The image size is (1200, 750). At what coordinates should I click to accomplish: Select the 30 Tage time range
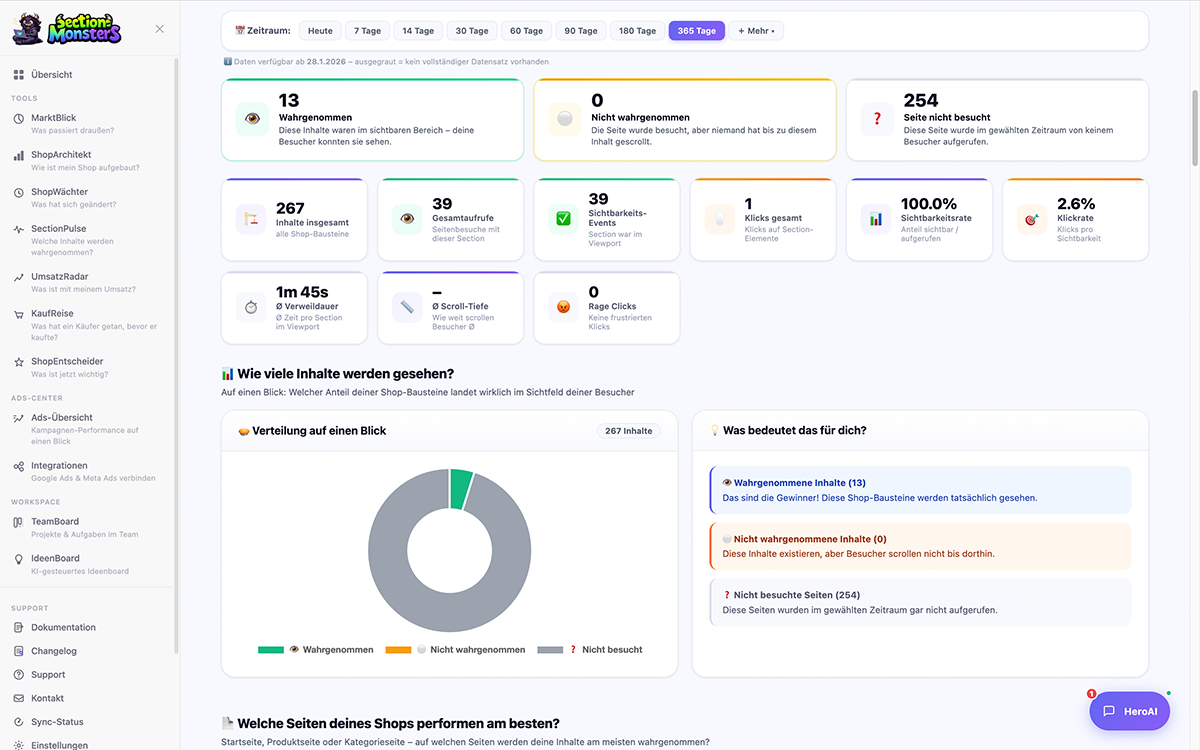tap(472, 31)
